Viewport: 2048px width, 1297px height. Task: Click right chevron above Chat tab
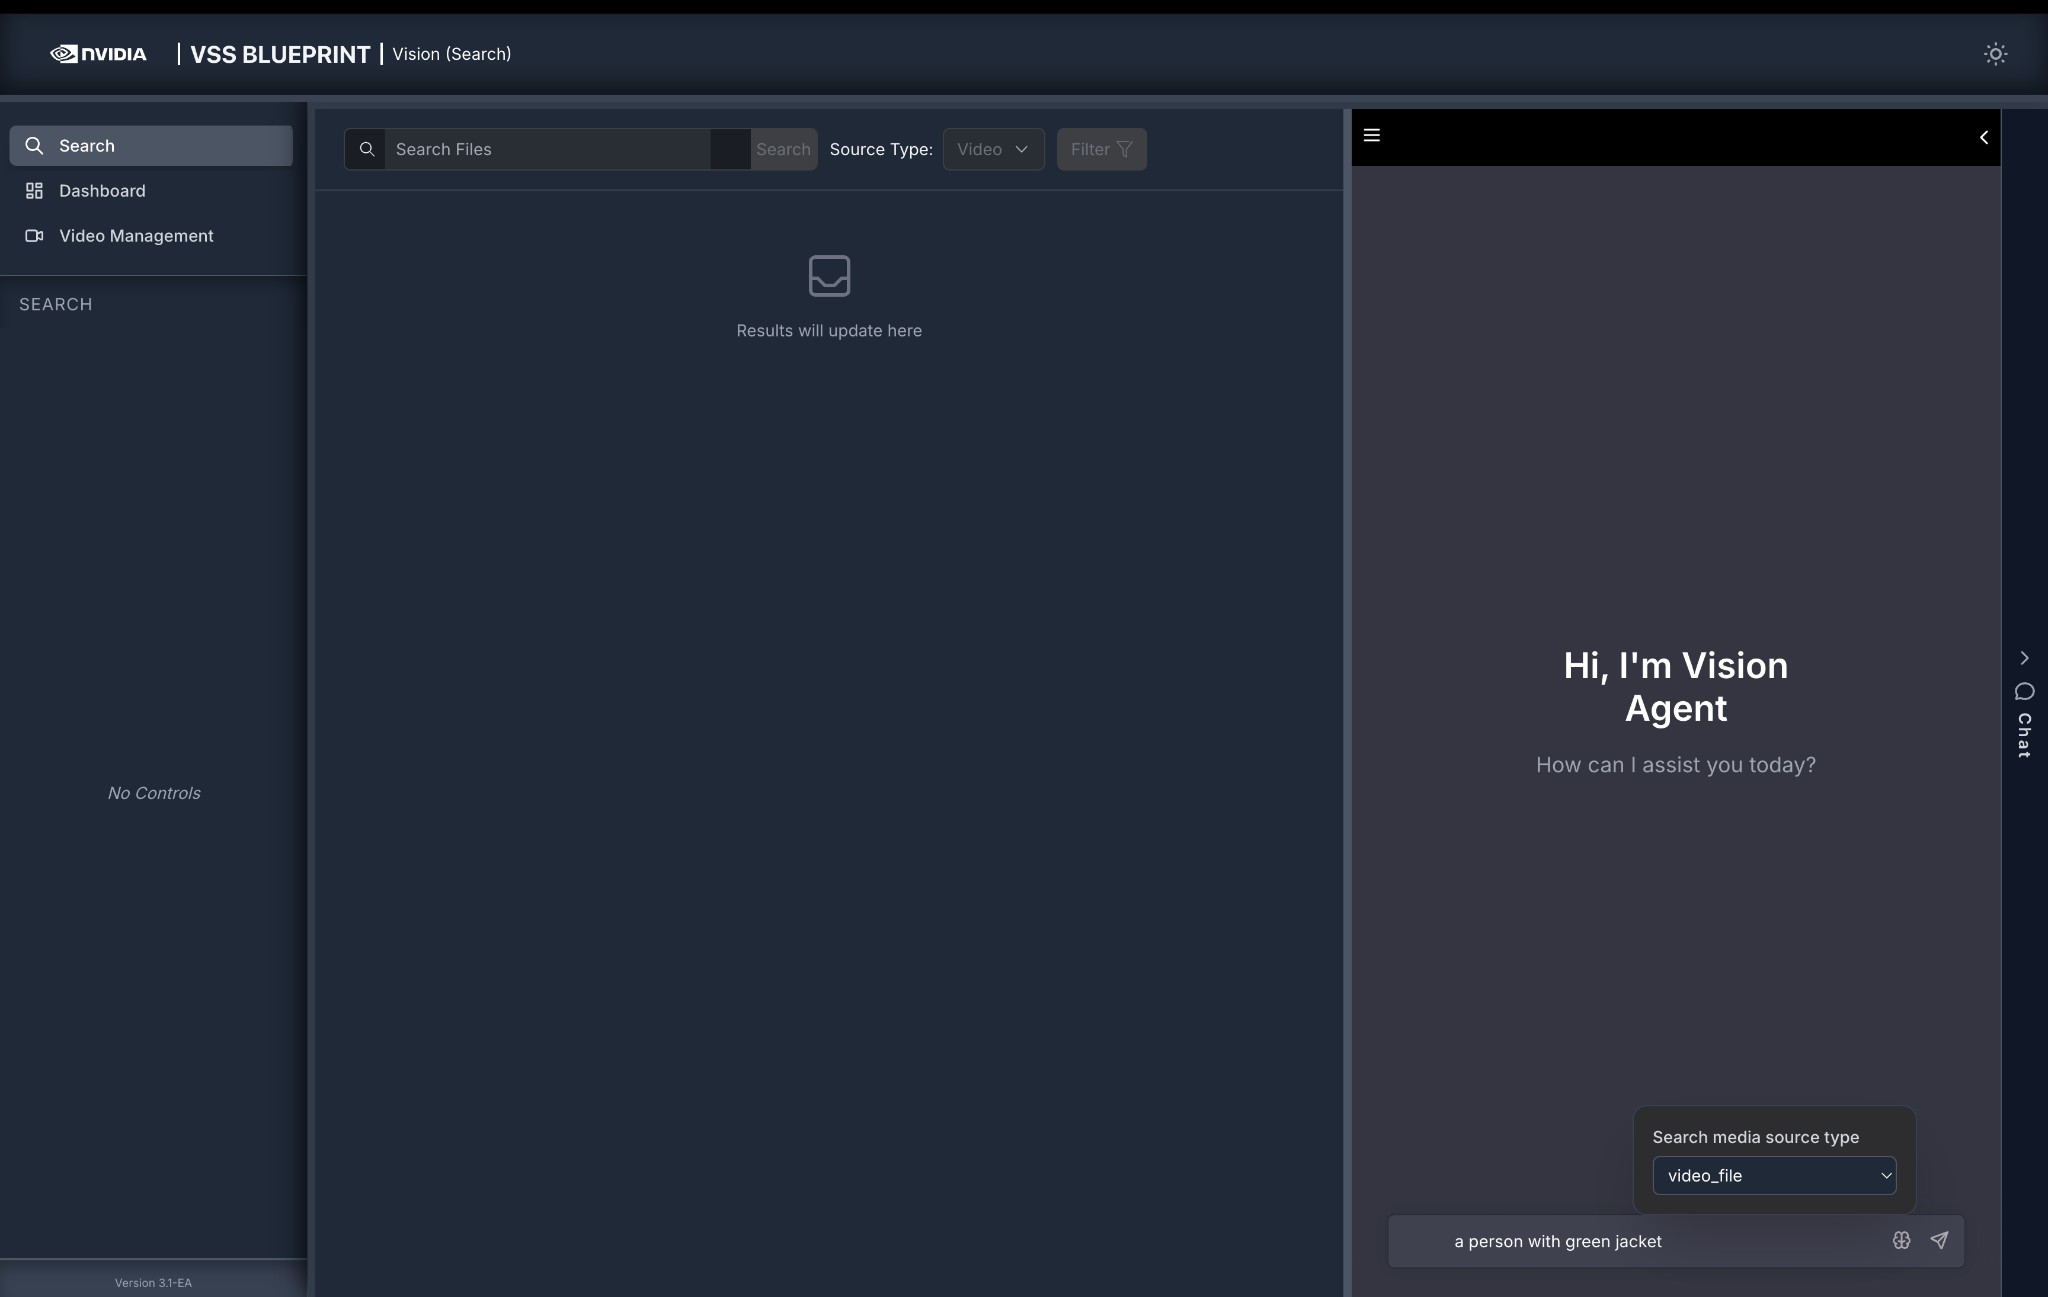[2024, 658]
